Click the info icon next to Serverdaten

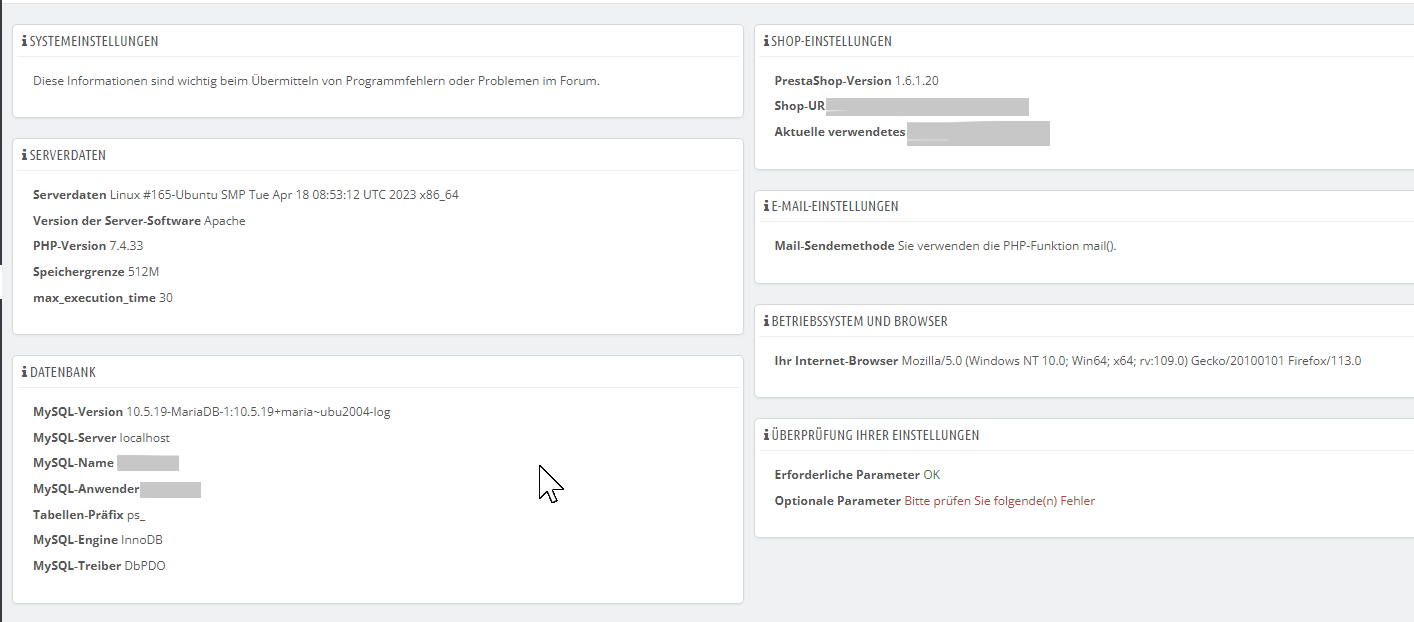coord(24,156)
